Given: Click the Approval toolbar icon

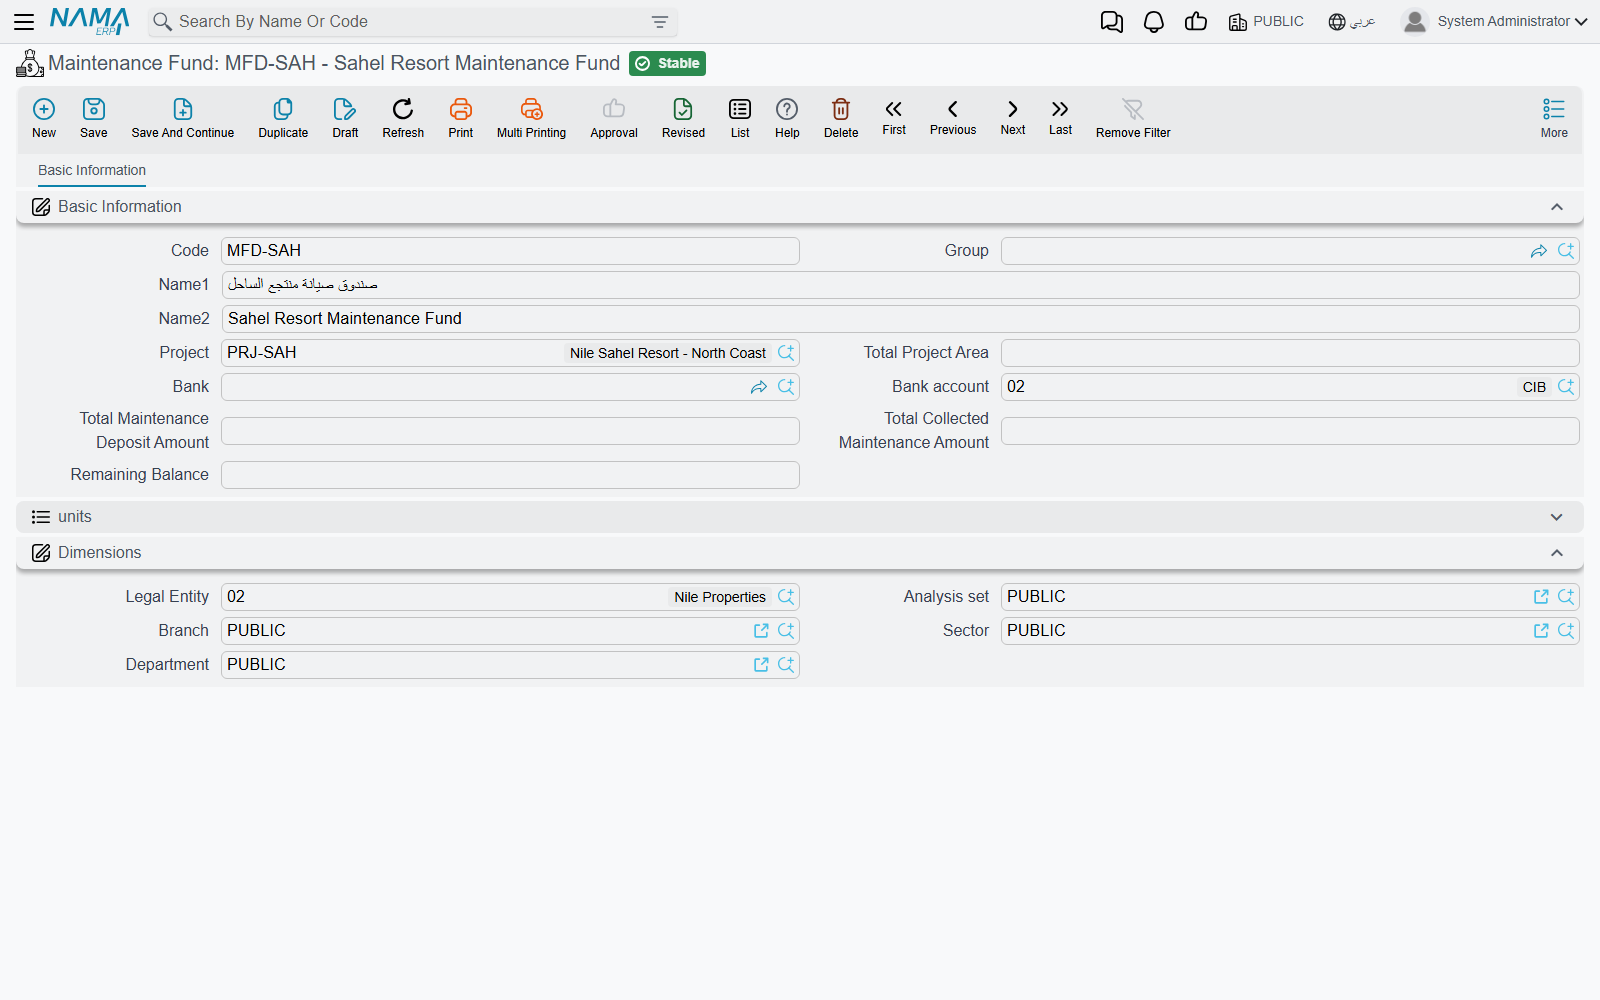Looking at the screenshot, I should coord(614,118).
